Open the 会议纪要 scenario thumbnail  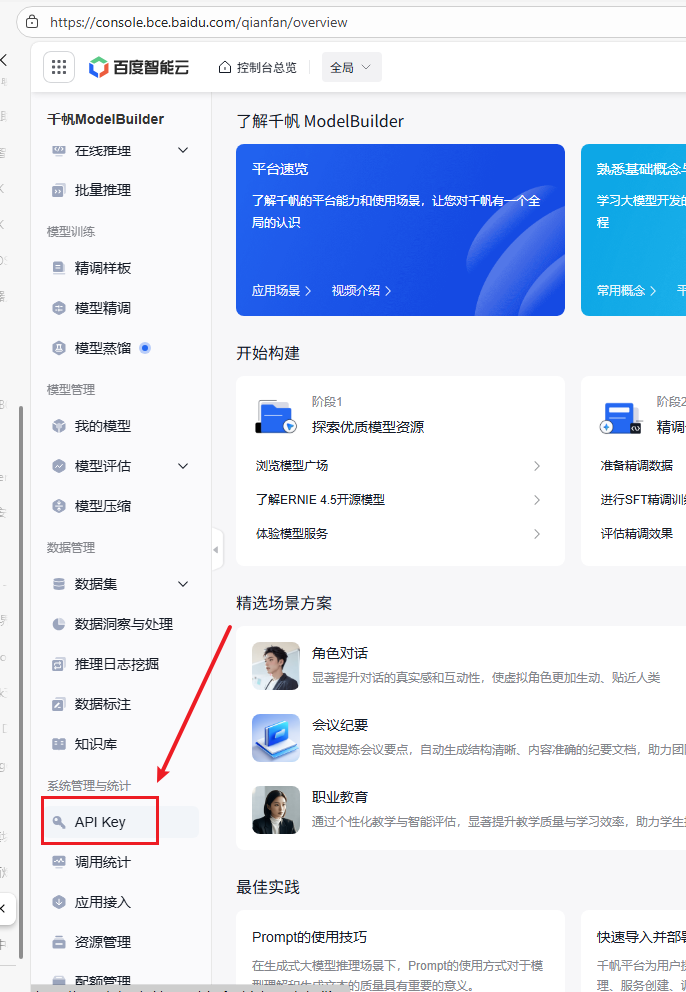coord(276,738)
